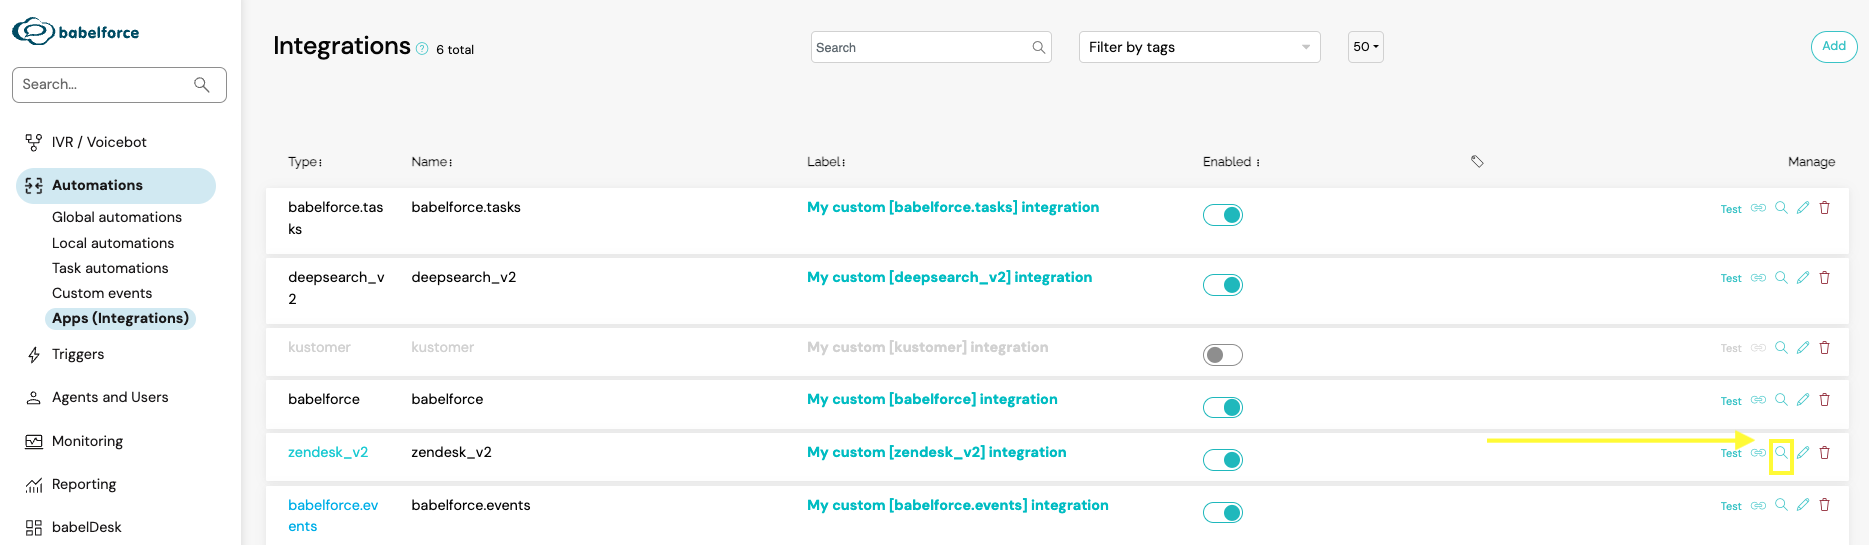The height and width of the screenshot is (545, 1869).
Task: Click link icon in deepsearch_v2 row
Action: coord(1758,278)
